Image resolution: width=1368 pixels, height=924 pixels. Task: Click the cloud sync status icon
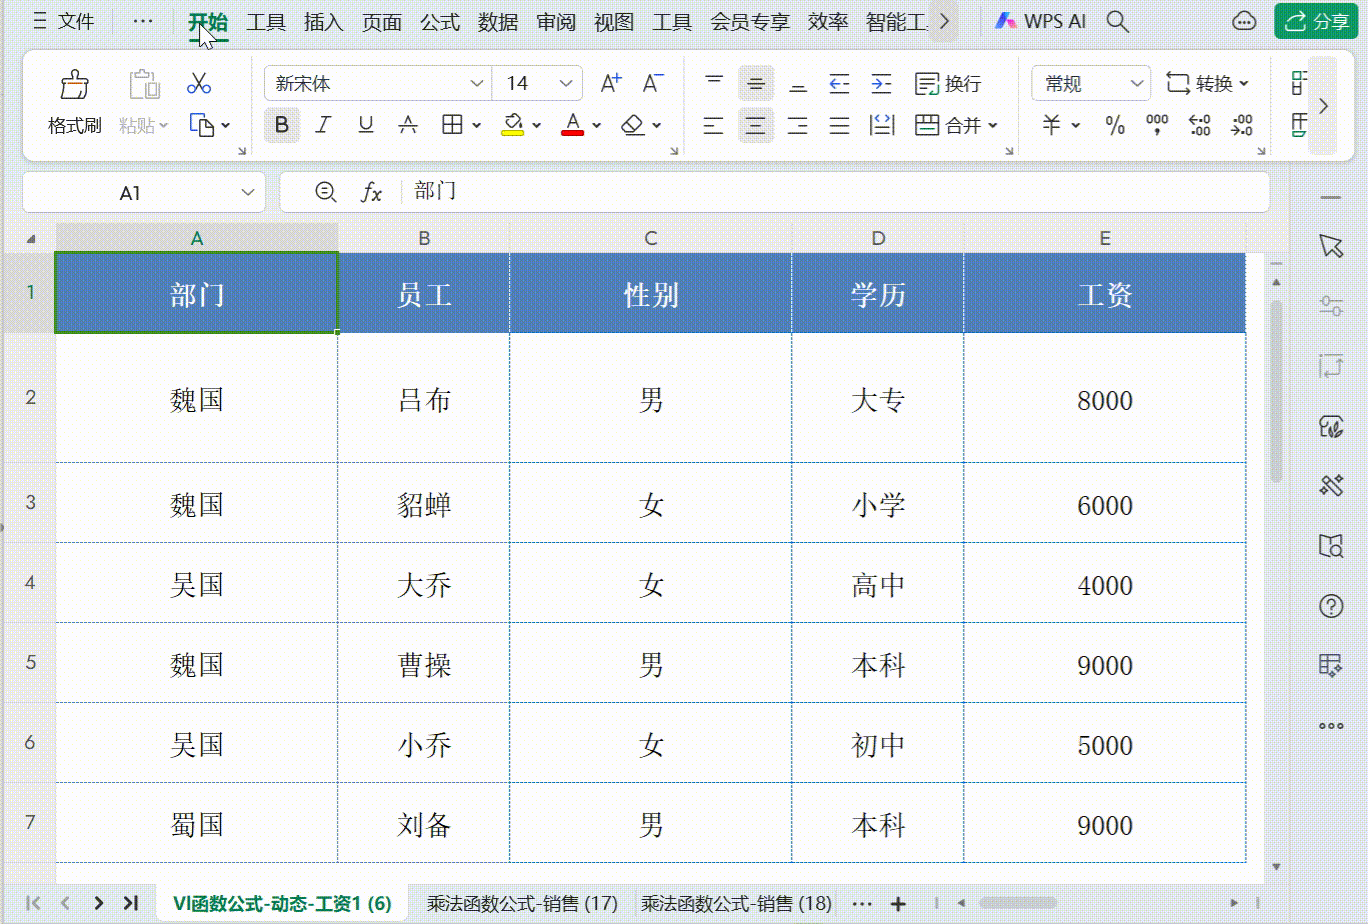tap(1244, 22)
